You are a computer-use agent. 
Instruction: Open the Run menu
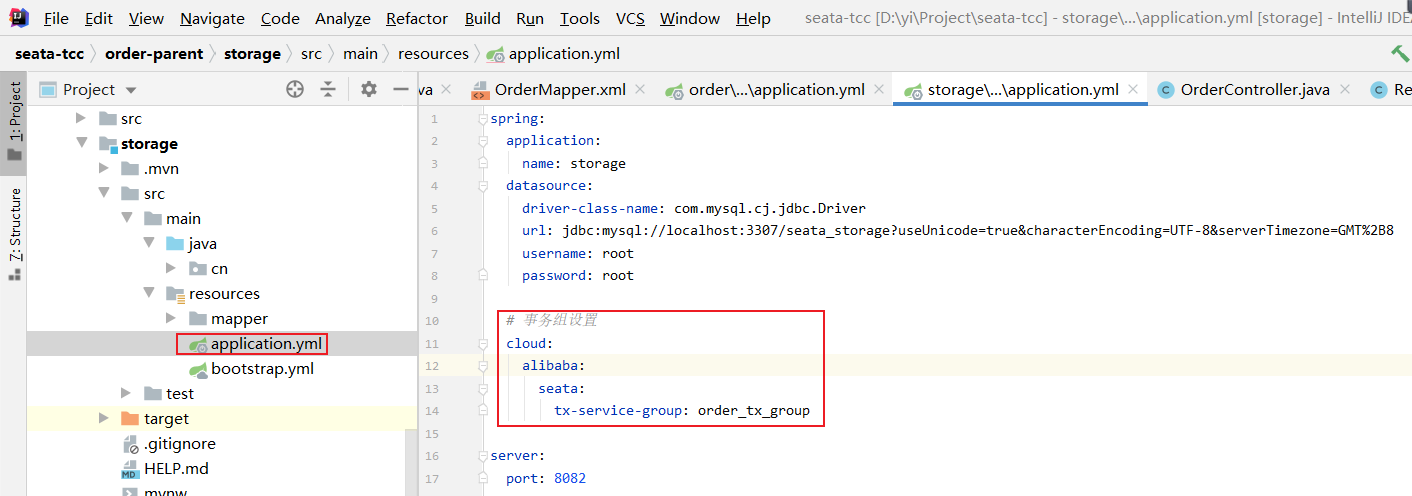[530, 19]
